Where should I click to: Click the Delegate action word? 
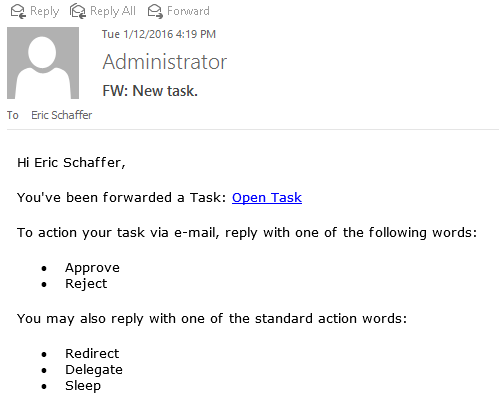(x=94, y=370)
